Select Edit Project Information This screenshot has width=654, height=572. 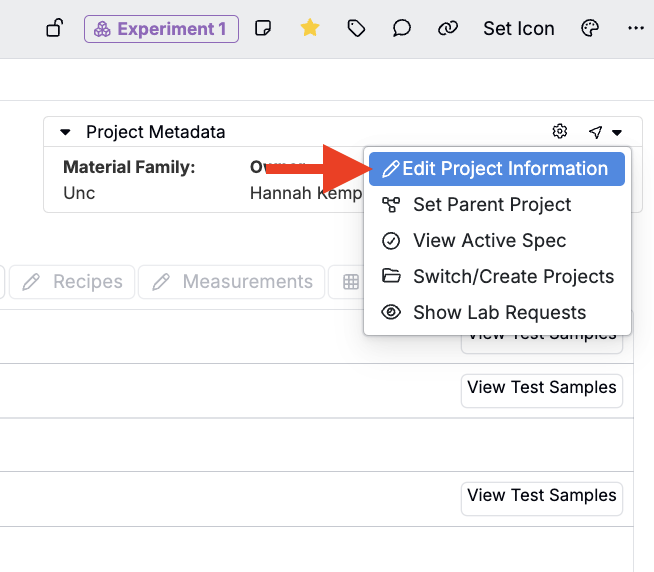[496, 169]
